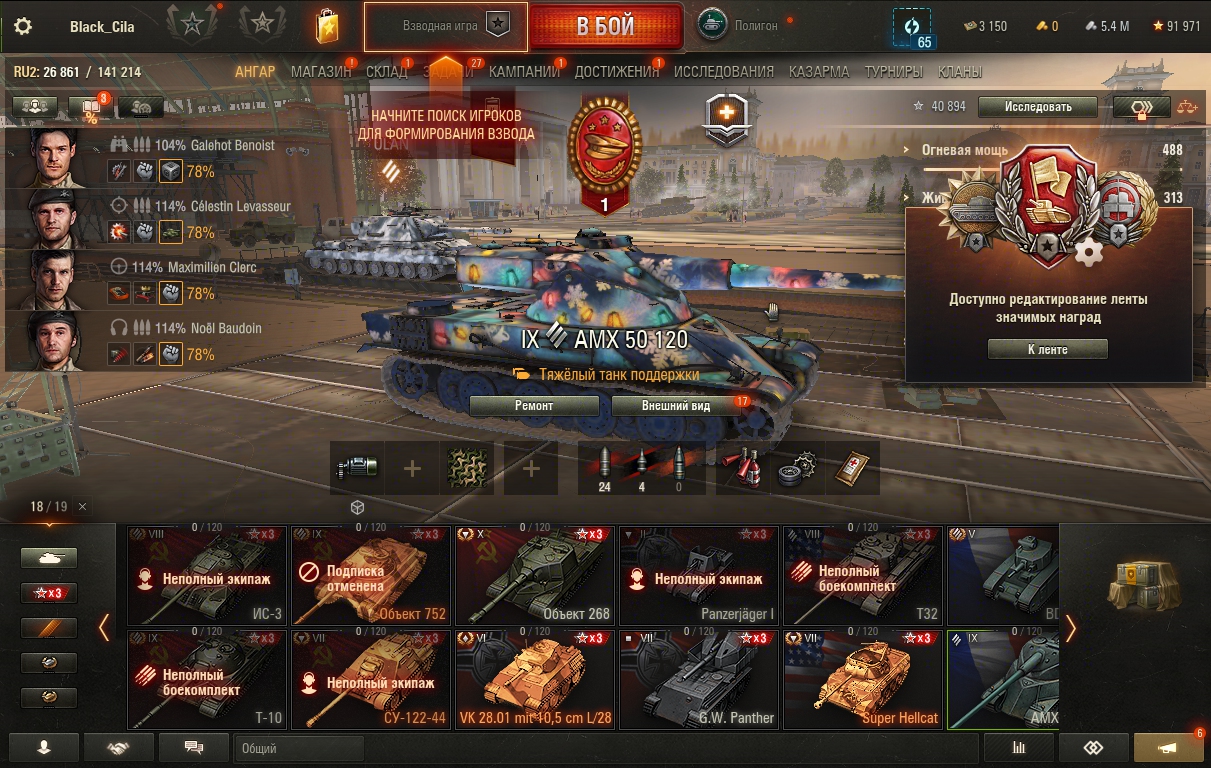Open the chat channels icon

(x=194, y=747)
